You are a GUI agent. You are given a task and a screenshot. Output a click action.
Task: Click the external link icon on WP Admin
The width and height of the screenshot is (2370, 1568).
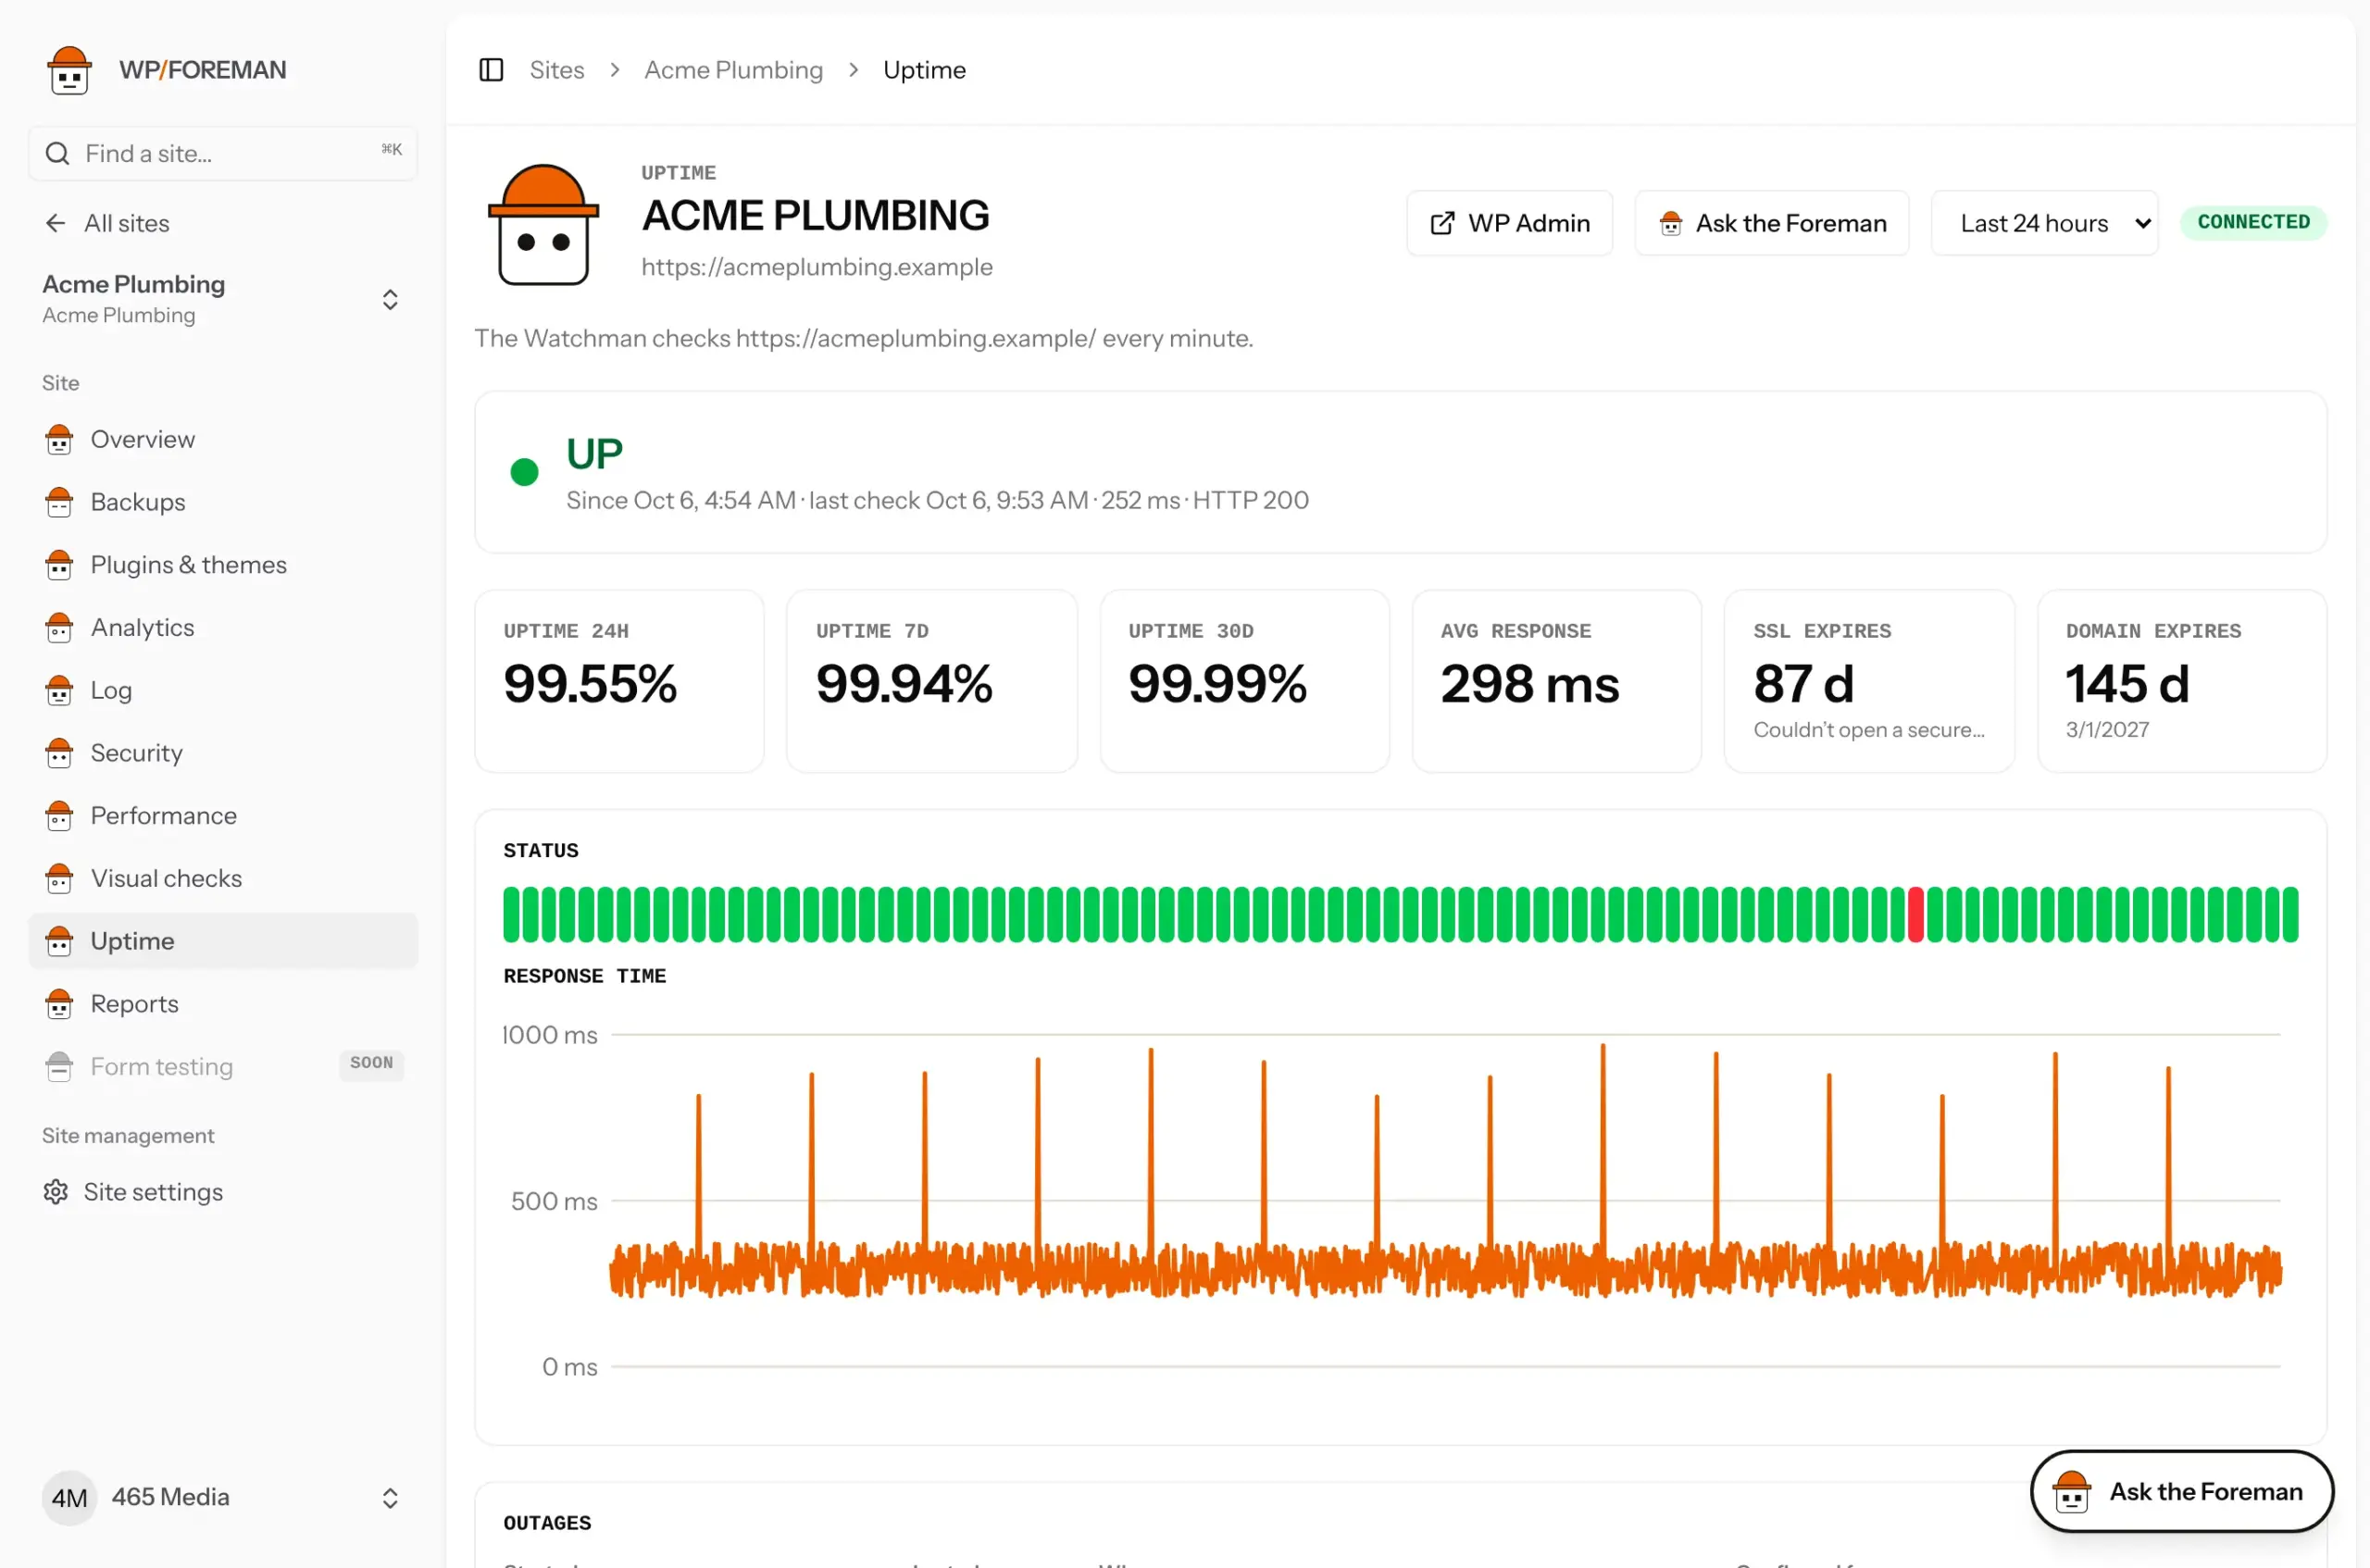coord(1442,223)
